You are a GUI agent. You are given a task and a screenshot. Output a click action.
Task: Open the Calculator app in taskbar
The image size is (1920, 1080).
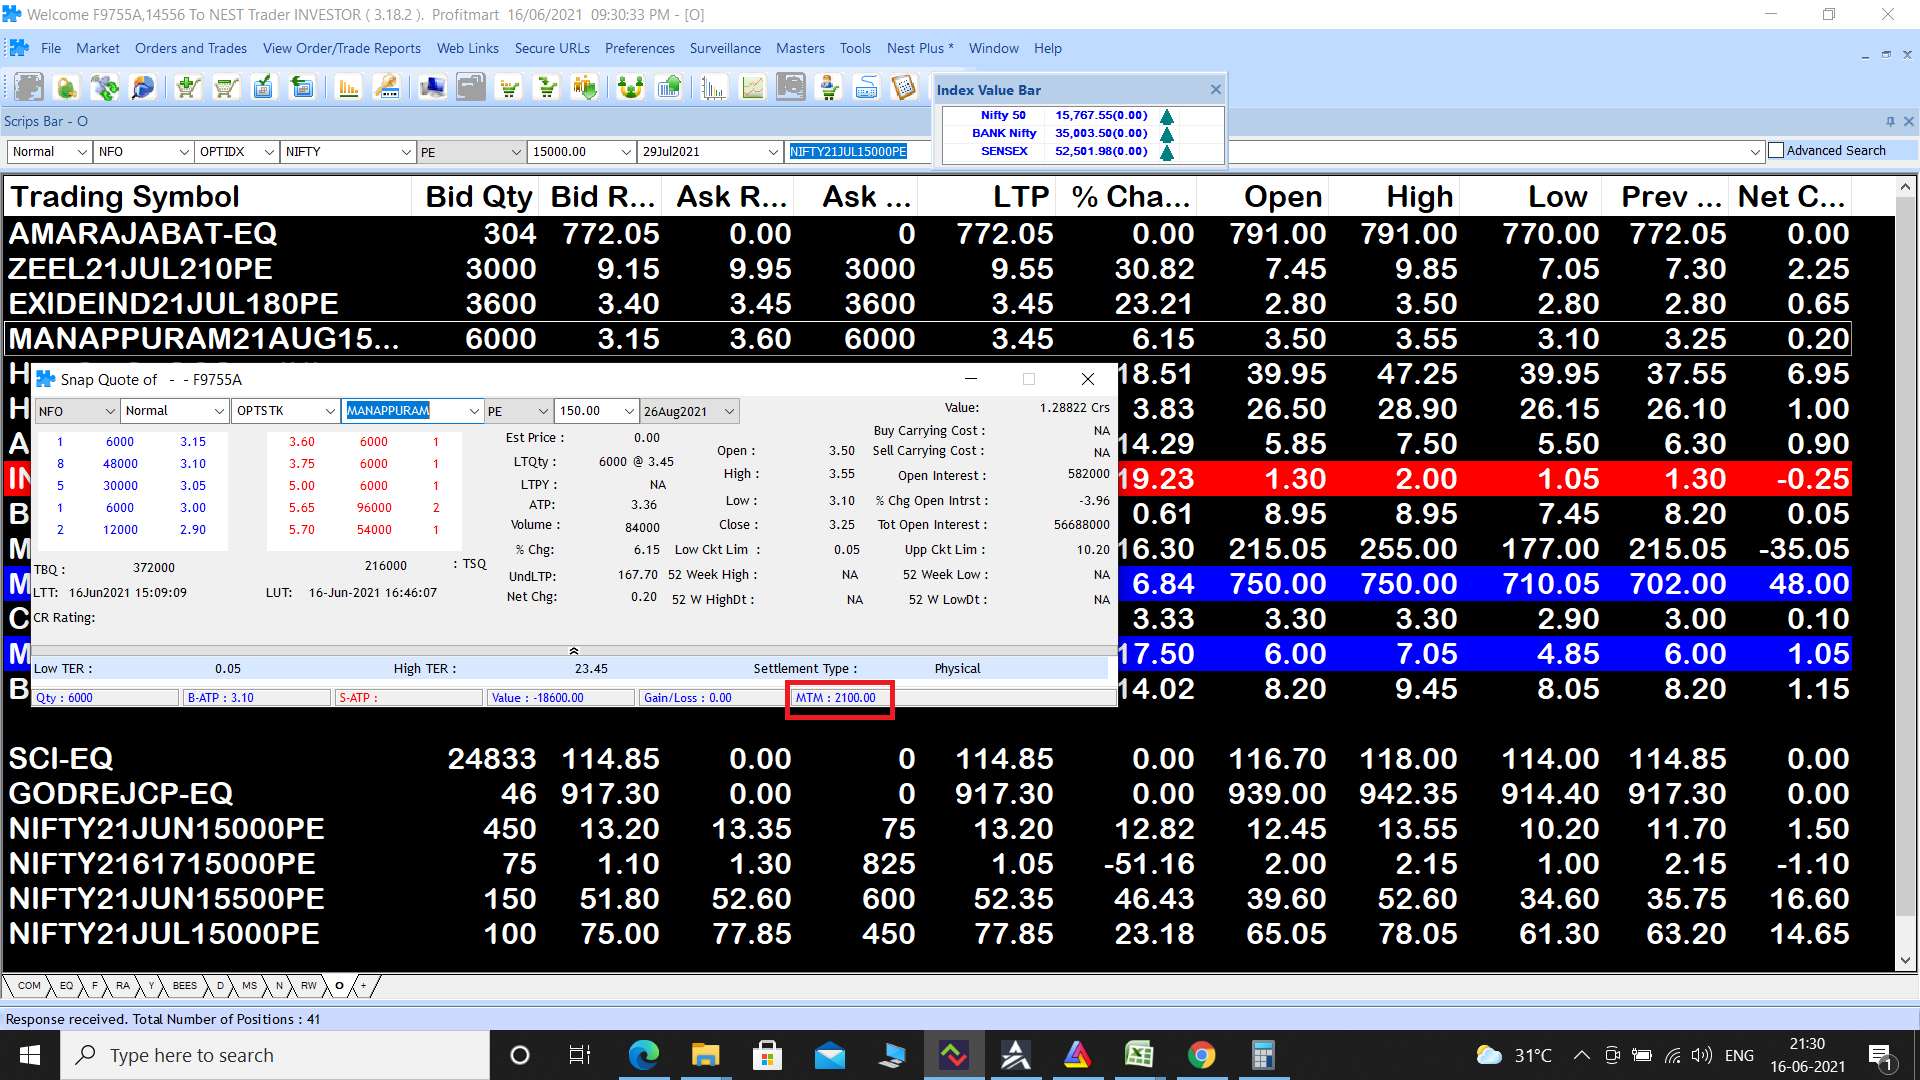1263,1055
